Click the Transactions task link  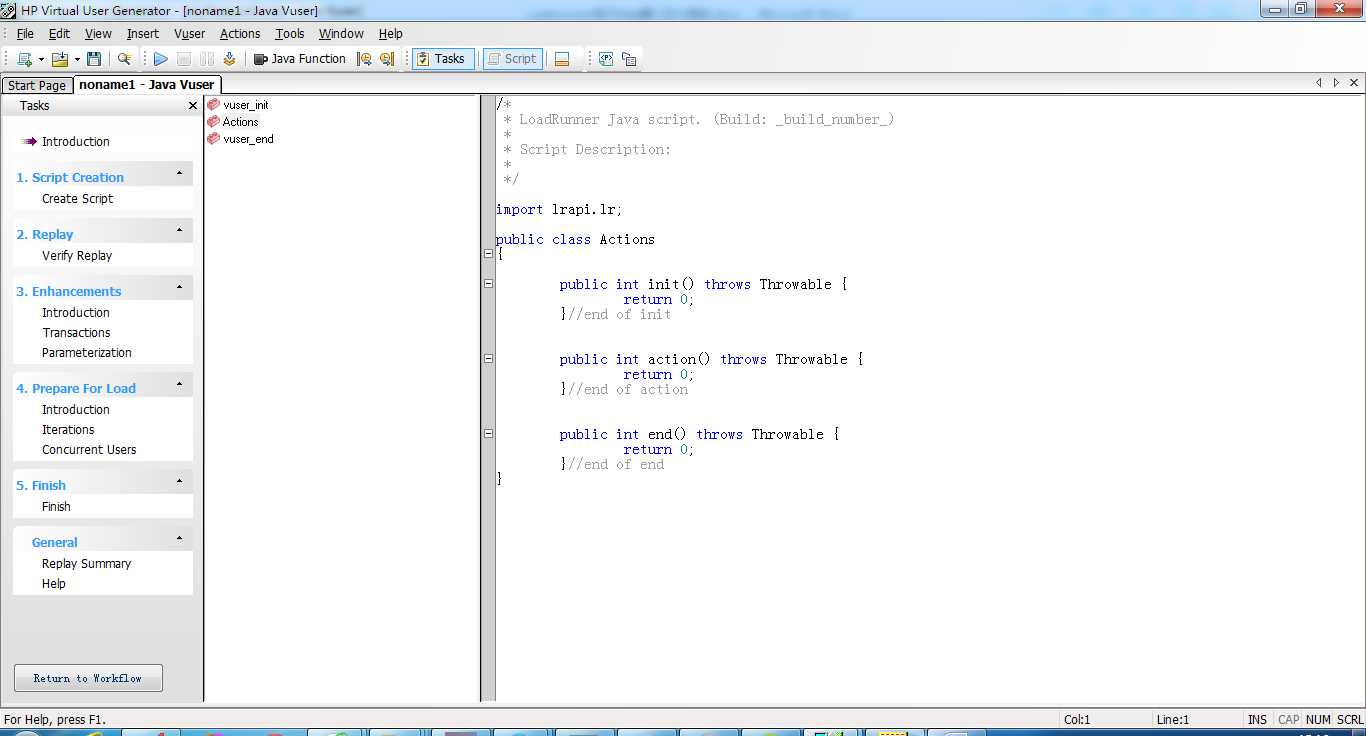click(x=76, y=333)
